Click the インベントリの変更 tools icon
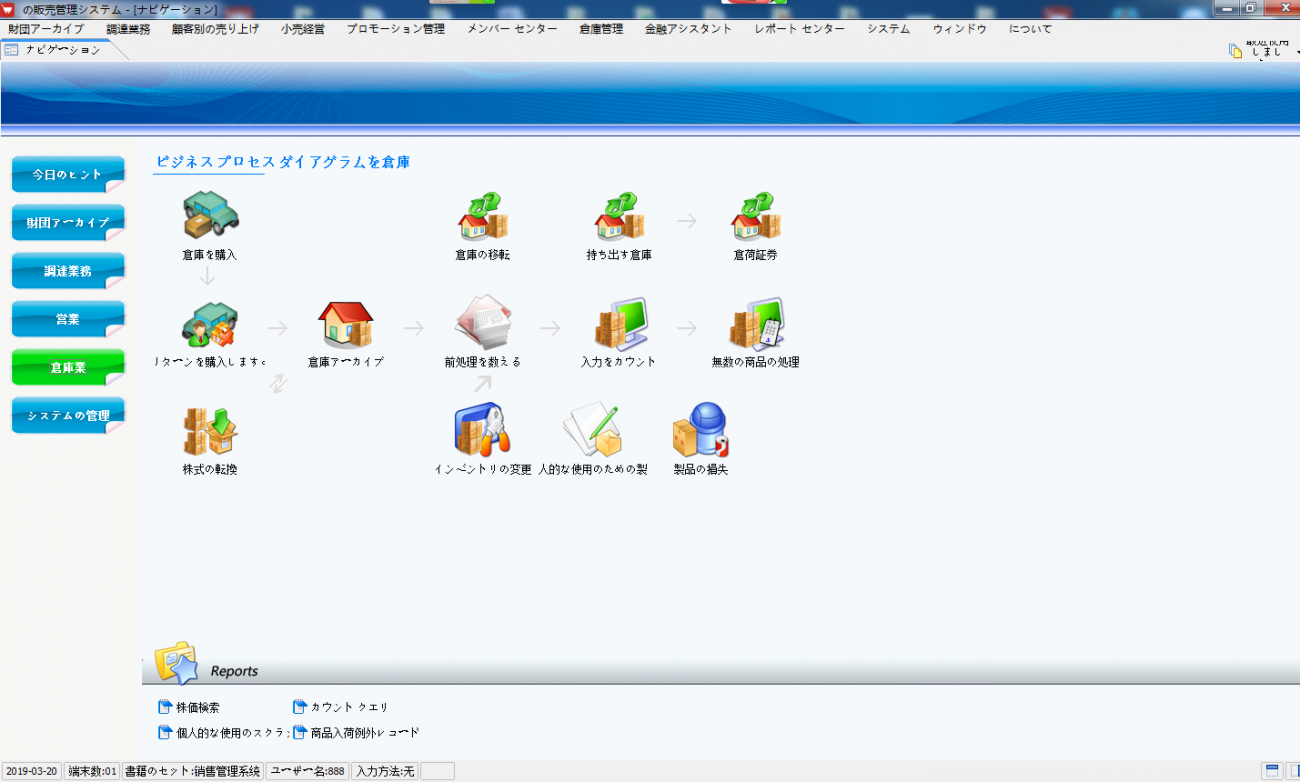The image size is (1300, 782). coord(482,429)
